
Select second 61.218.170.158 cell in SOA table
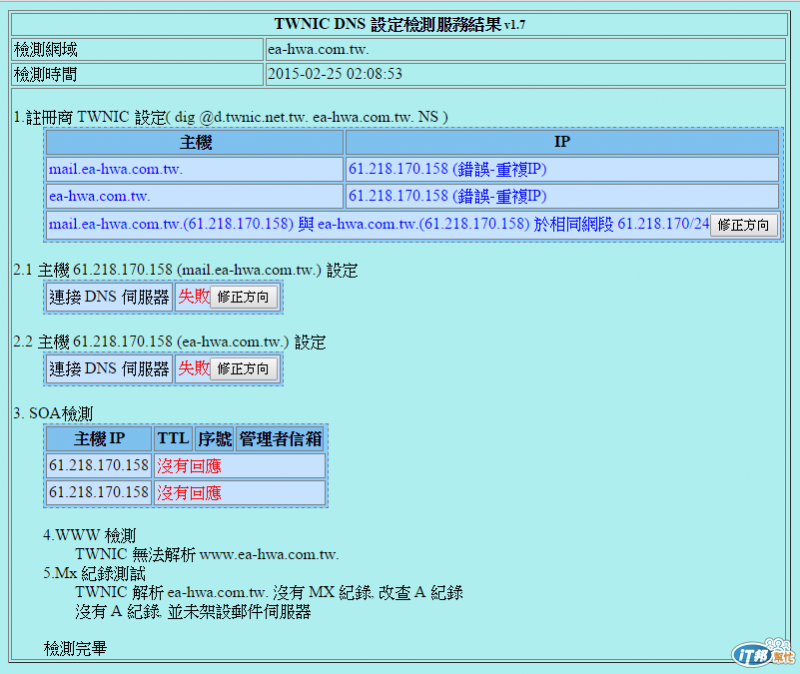(x=99, y=493)
